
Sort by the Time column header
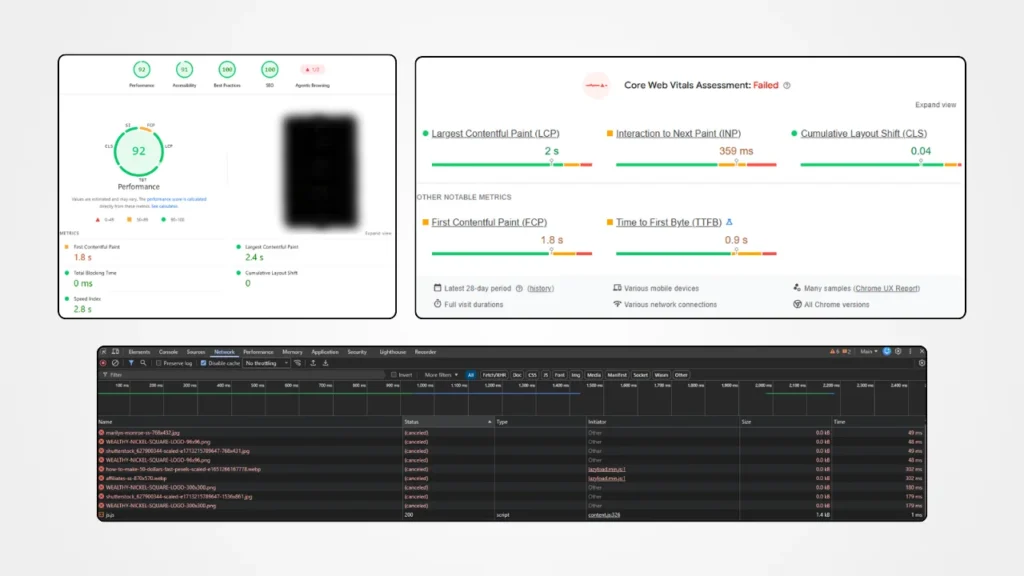tap(879, 422)
